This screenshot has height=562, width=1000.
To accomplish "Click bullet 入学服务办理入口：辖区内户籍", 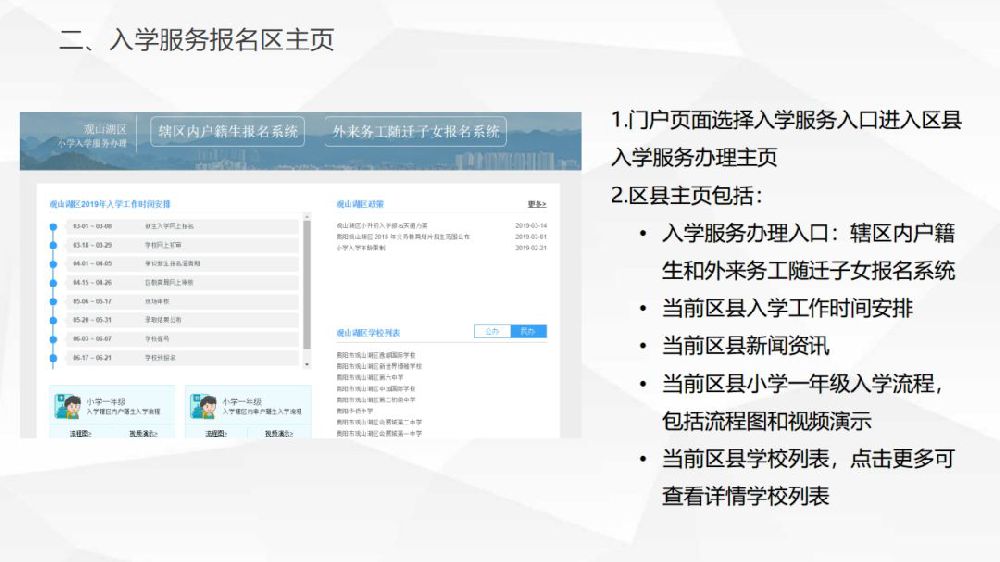I will click(809, 233).
